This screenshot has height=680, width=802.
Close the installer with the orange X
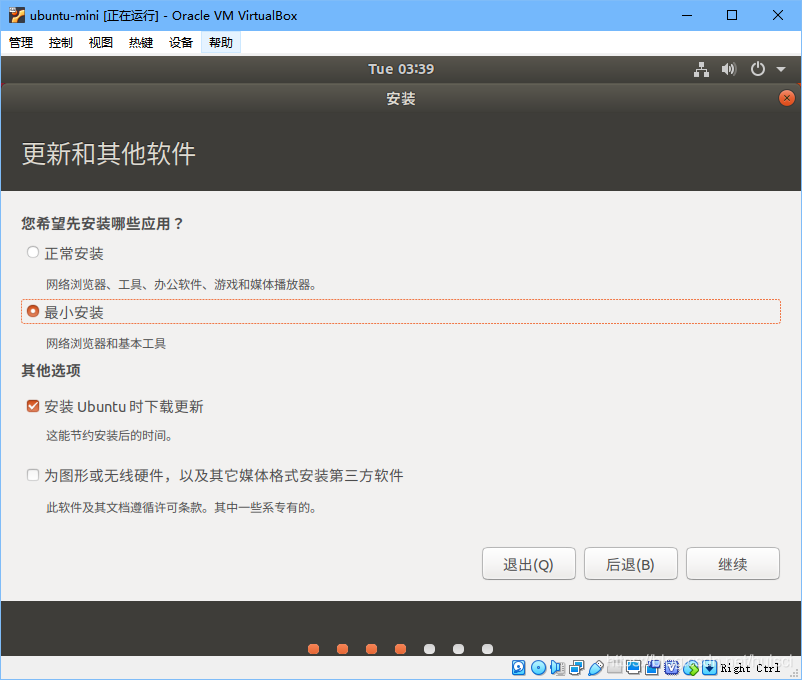pos(787,98)
